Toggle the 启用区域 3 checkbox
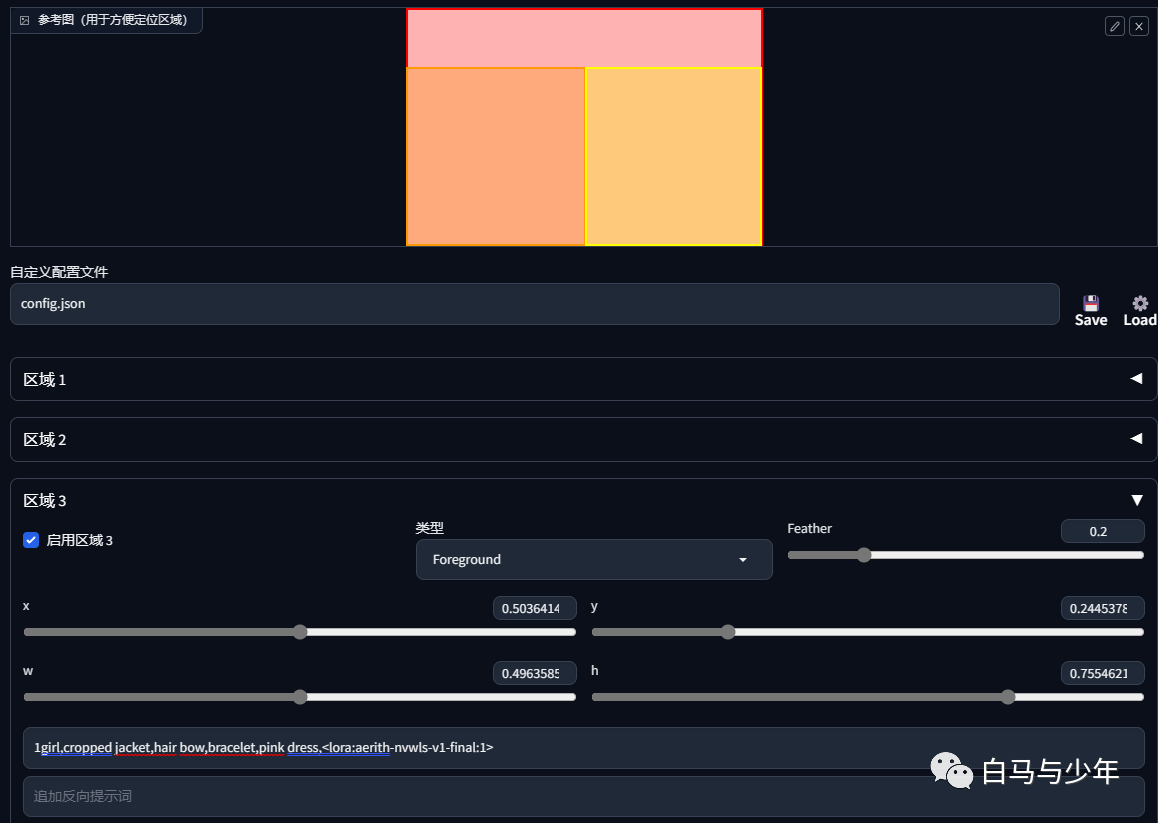This screenshot has width=1158, height=823. coord(31,540)
